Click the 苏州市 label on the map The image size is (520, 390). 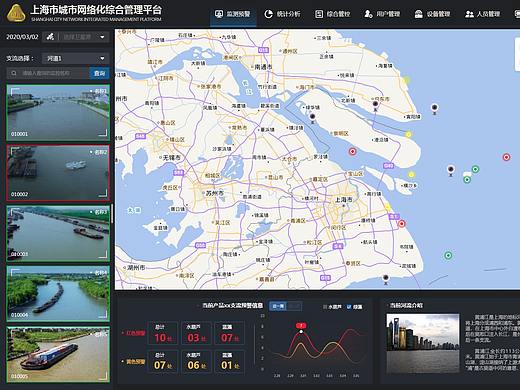(x=215, y=193)
